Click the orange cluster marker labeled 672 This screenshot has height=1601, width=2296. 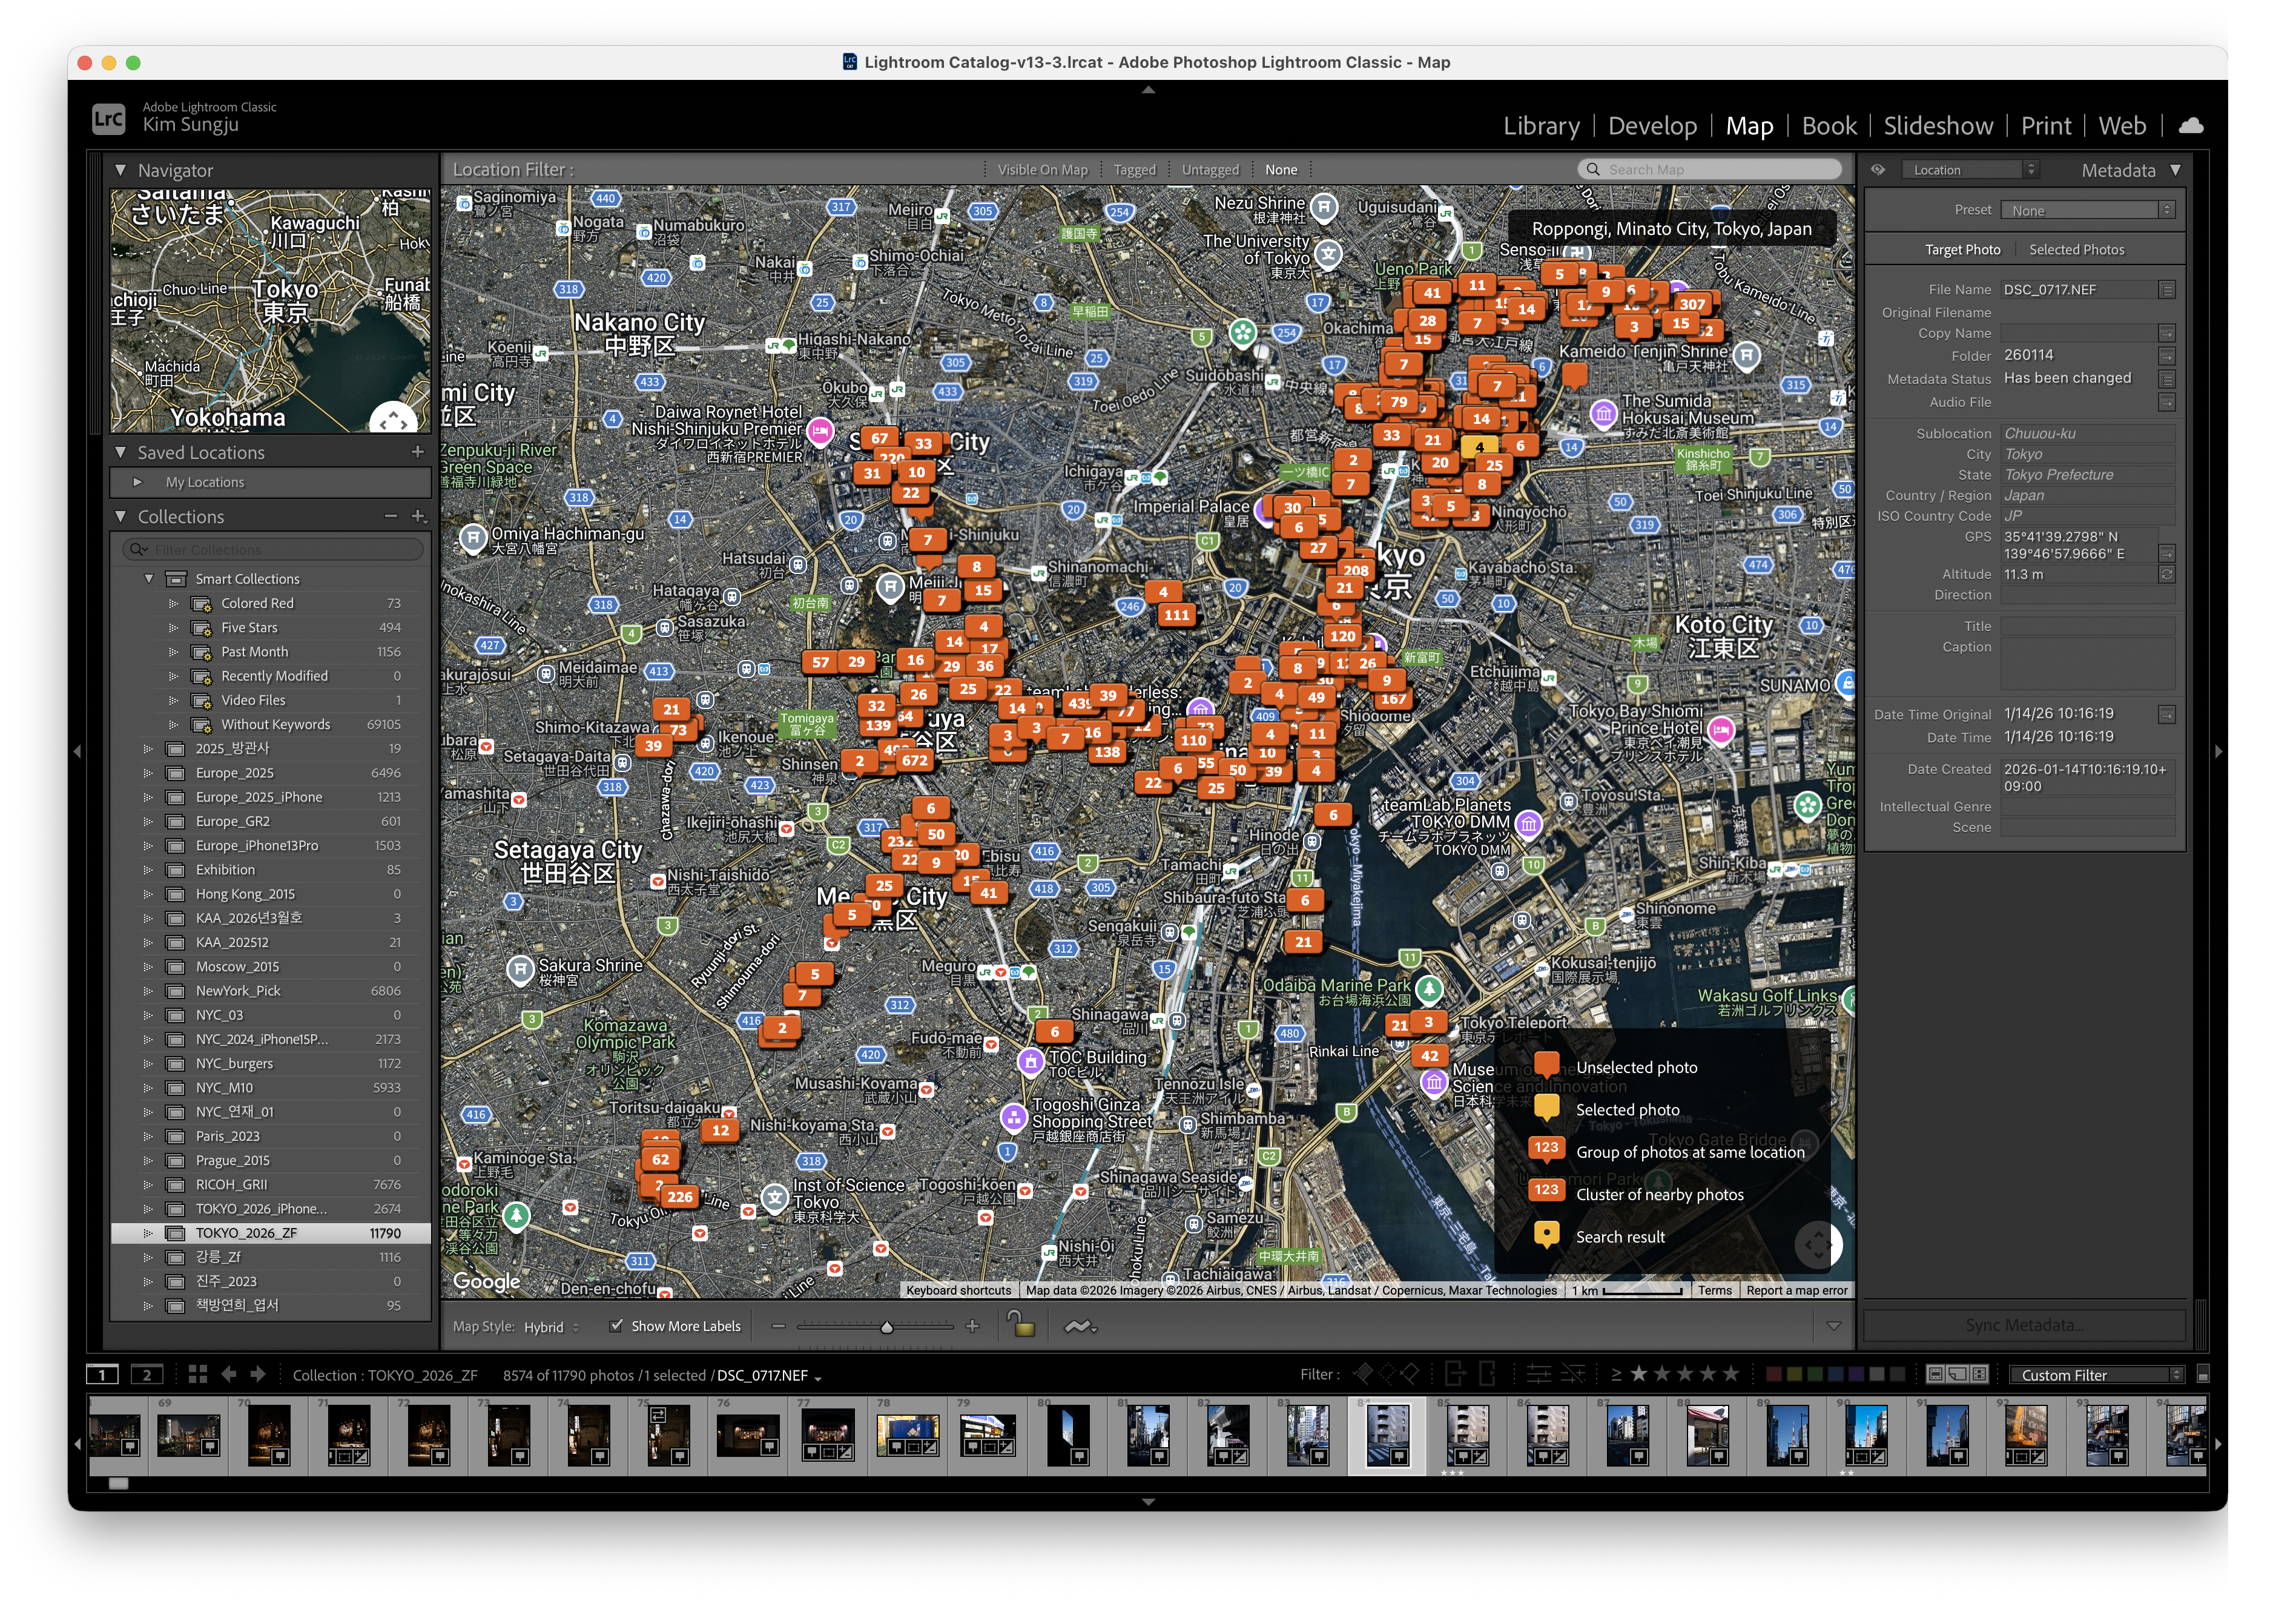(x=914, y=761)
